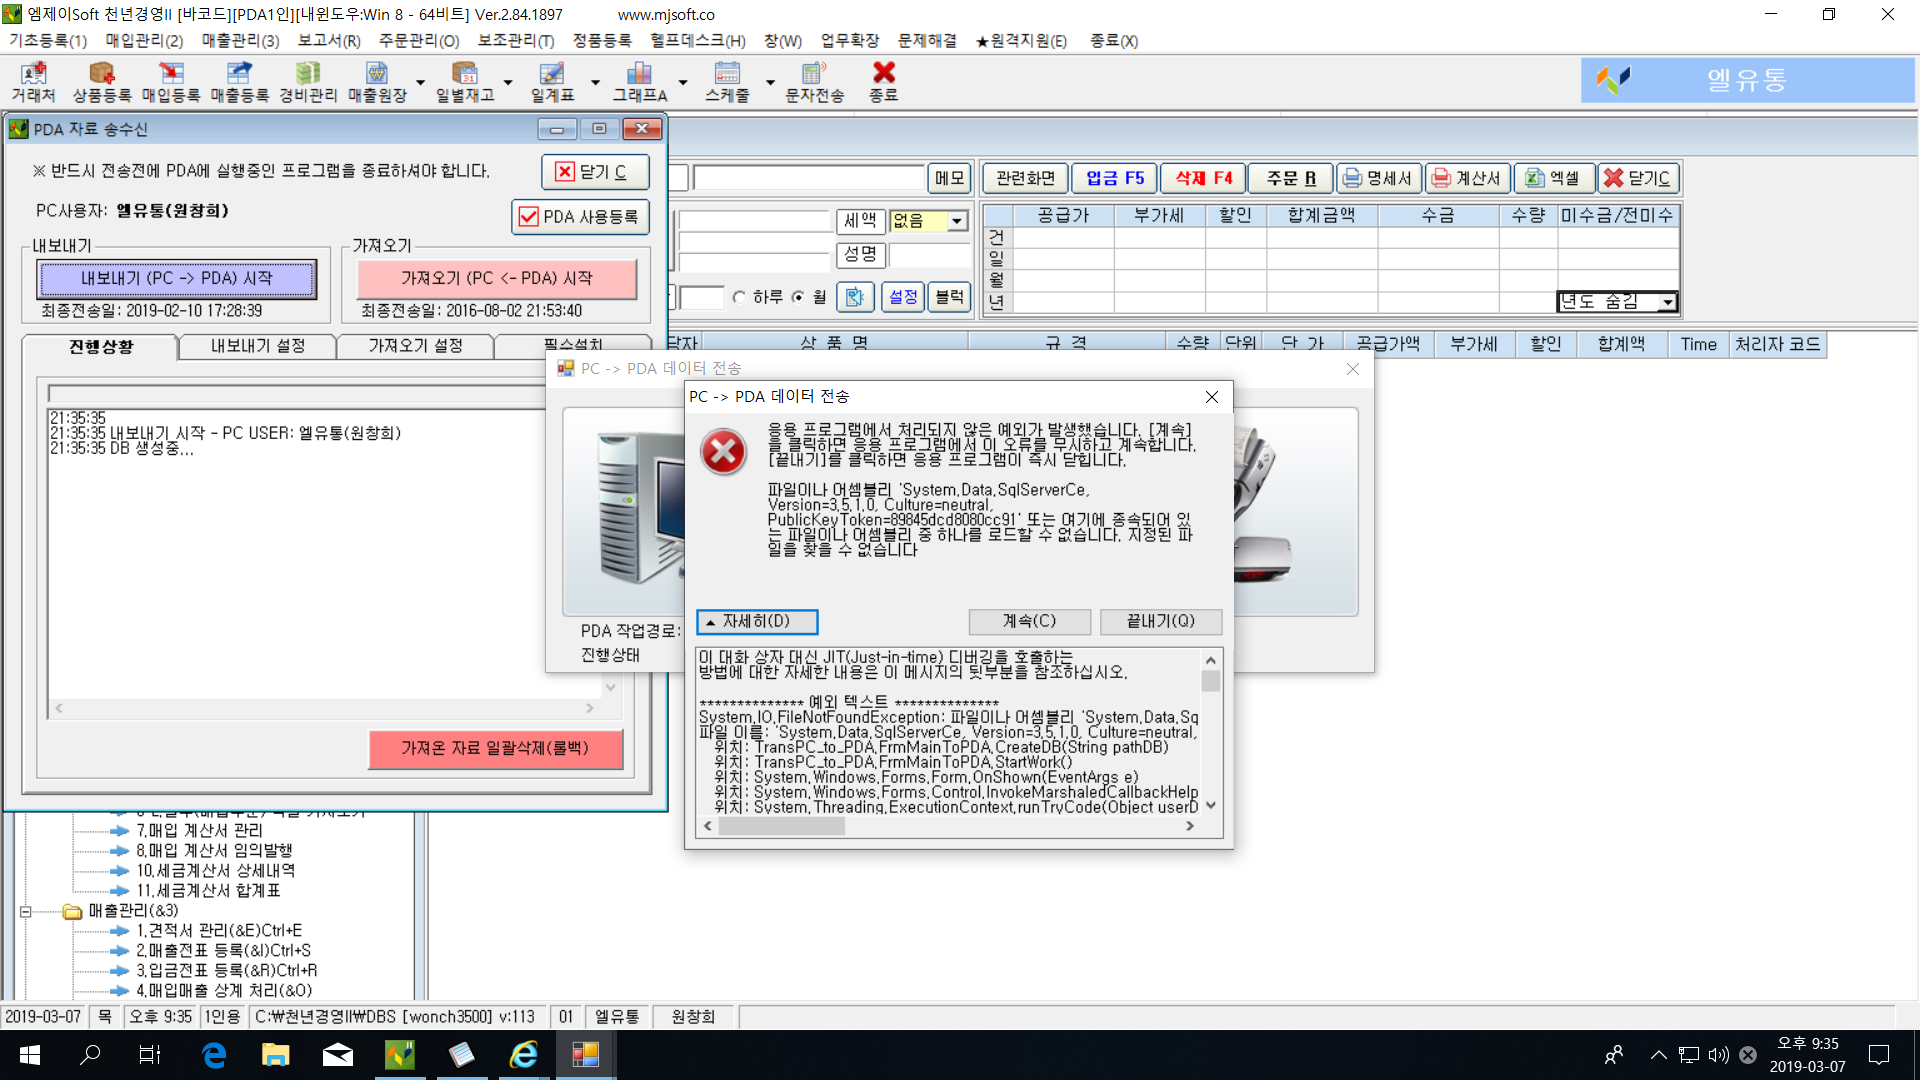Collapse the 매출관리(&3) tree folder
Viewport: 1920px width, 1080px height.
click(26, 911)
